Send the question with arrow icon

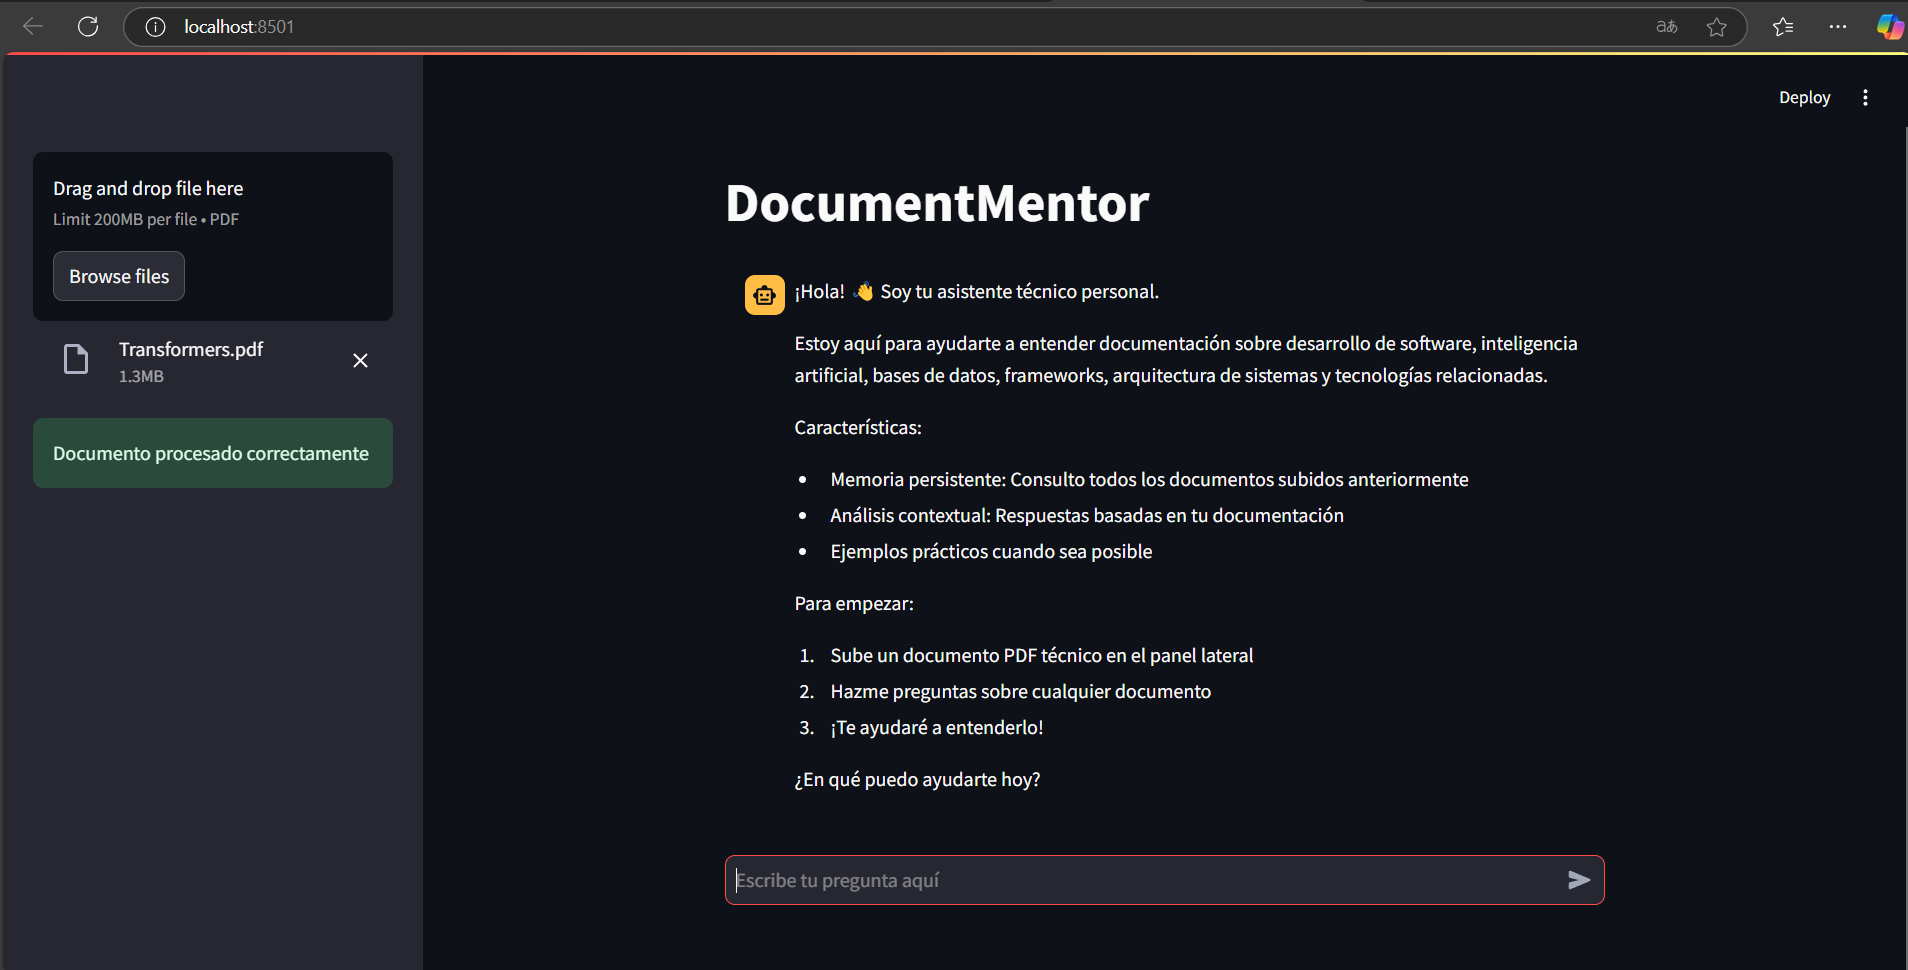[1579, 880]
